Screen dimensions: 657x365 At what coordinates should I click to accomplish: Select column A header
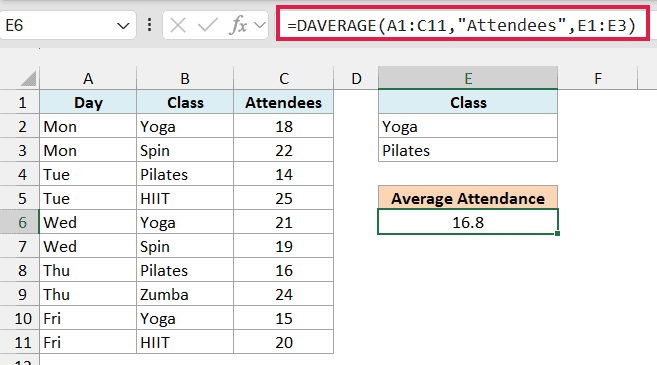pyautogui.click(x=88, y=78)
